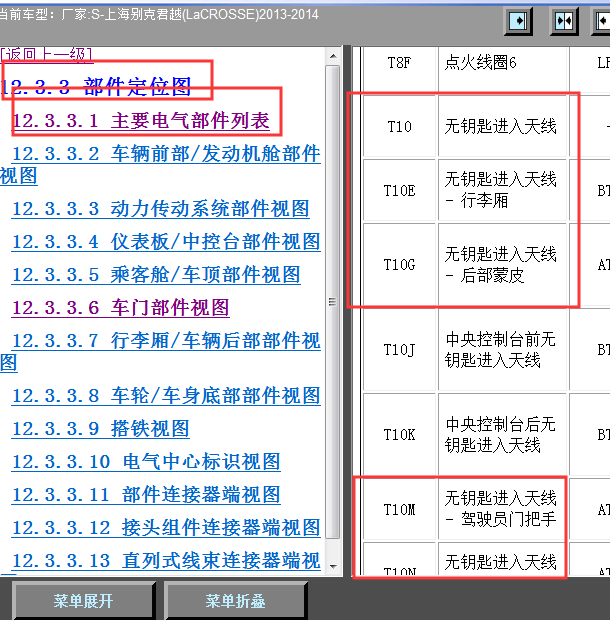Select the T8F code cell
This screenshot has height=620, width=610.
(x=399, y=69)
